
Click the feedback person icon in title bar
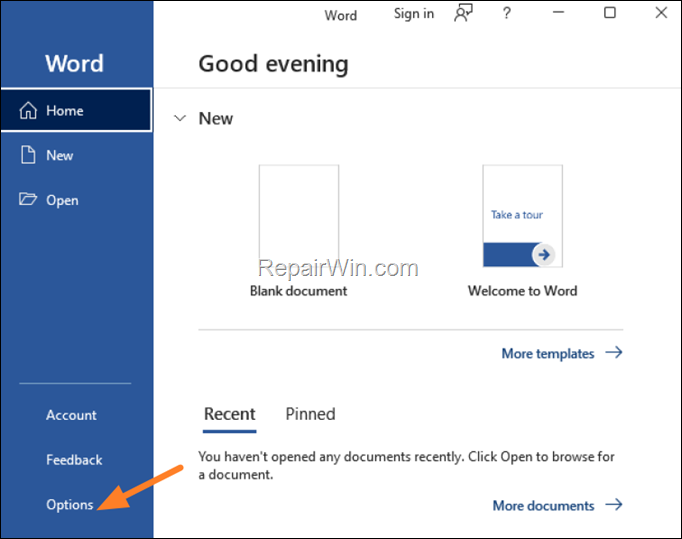[x=463, y=13]
